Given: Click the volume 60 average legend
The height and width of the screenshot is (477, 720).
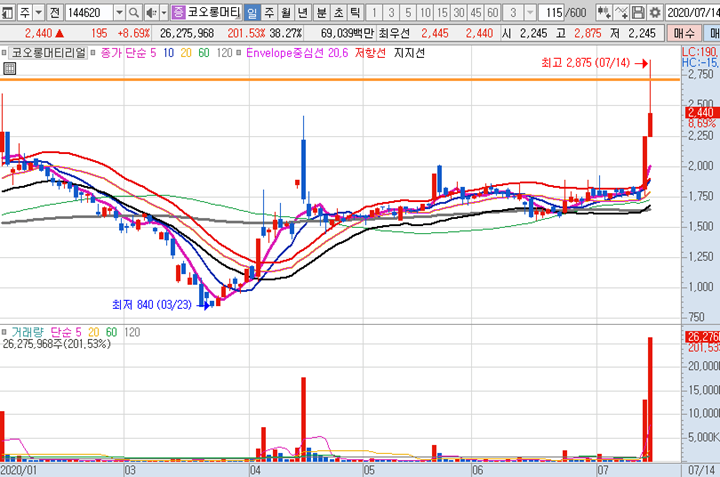Looking at the screenshot, I should (112, 331).
